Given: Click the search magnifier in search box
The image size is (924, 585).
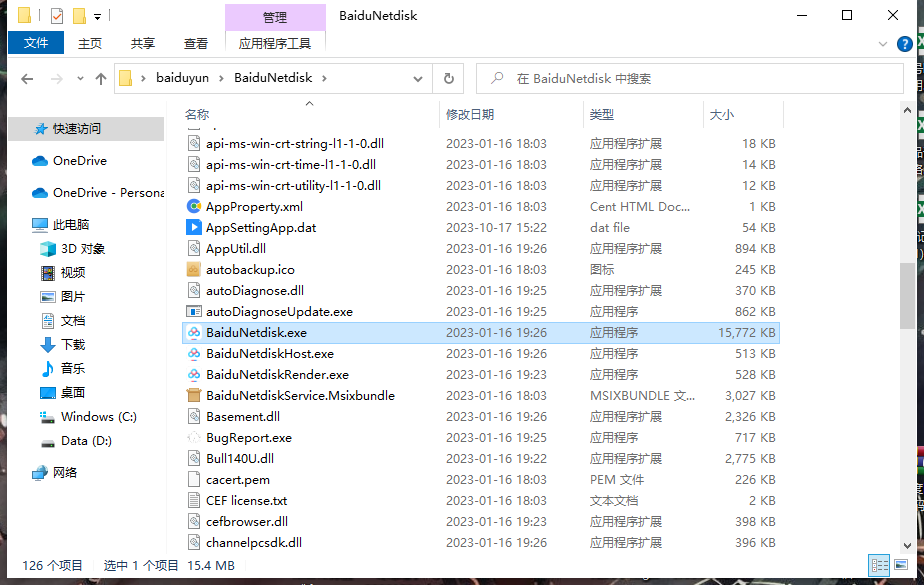Looking at the screenshot, I should point(500,78).
